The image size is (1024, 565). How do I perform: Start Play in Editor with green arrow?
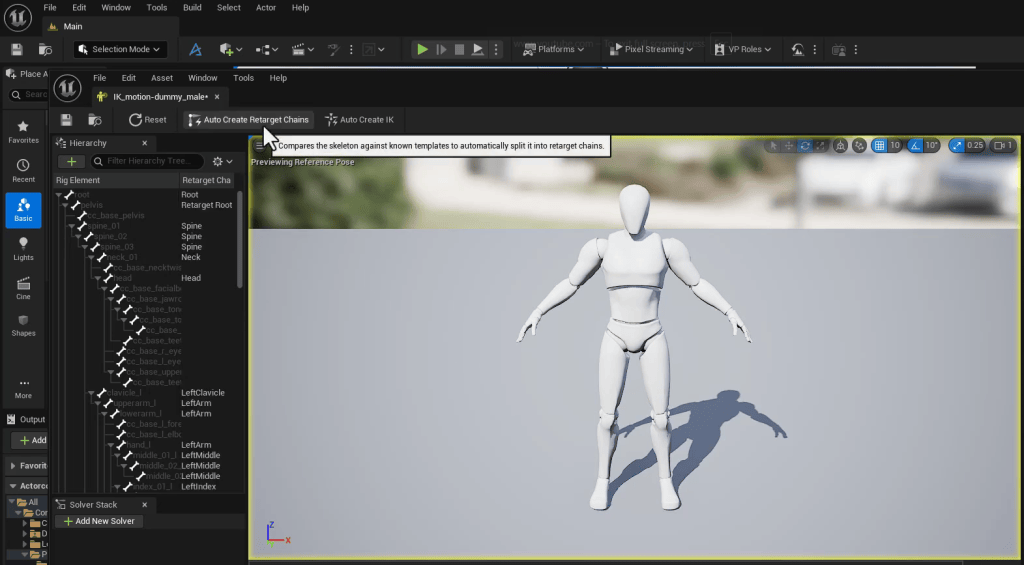423,49
